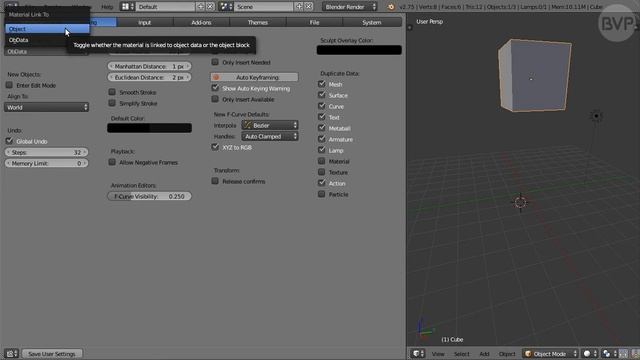
Task: Adjust the Euclidean Distance field
Action: [149, 77]
